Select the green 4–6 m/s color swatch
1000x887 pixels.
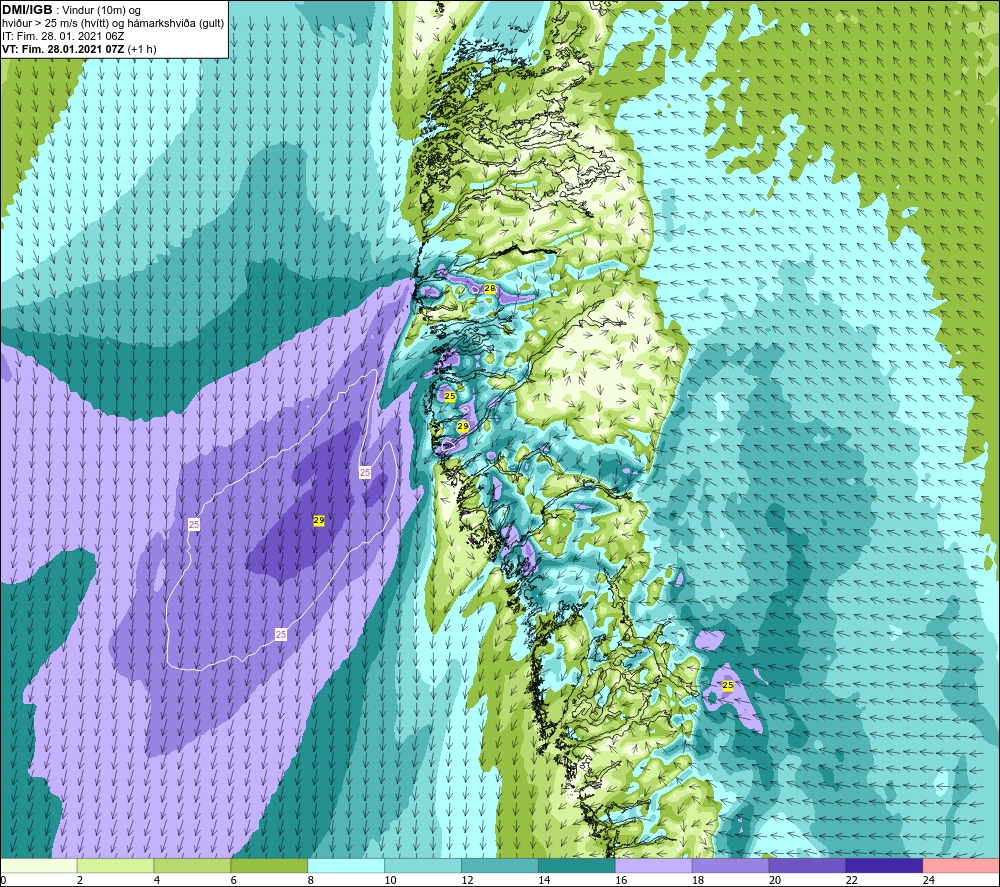192,865
